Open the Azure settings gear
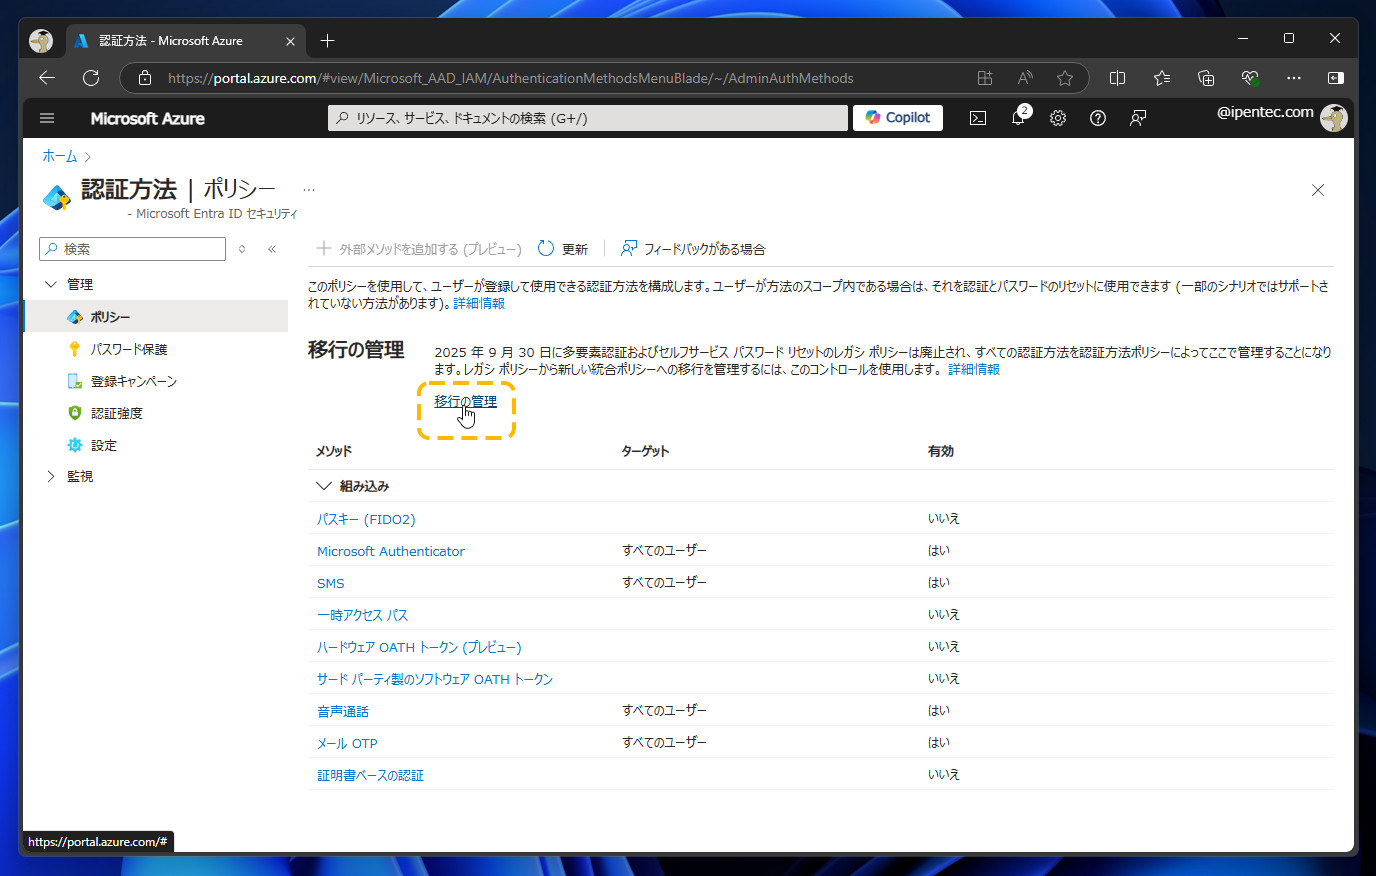Viewport: 1376px width, 876px height. point(1057,118)
